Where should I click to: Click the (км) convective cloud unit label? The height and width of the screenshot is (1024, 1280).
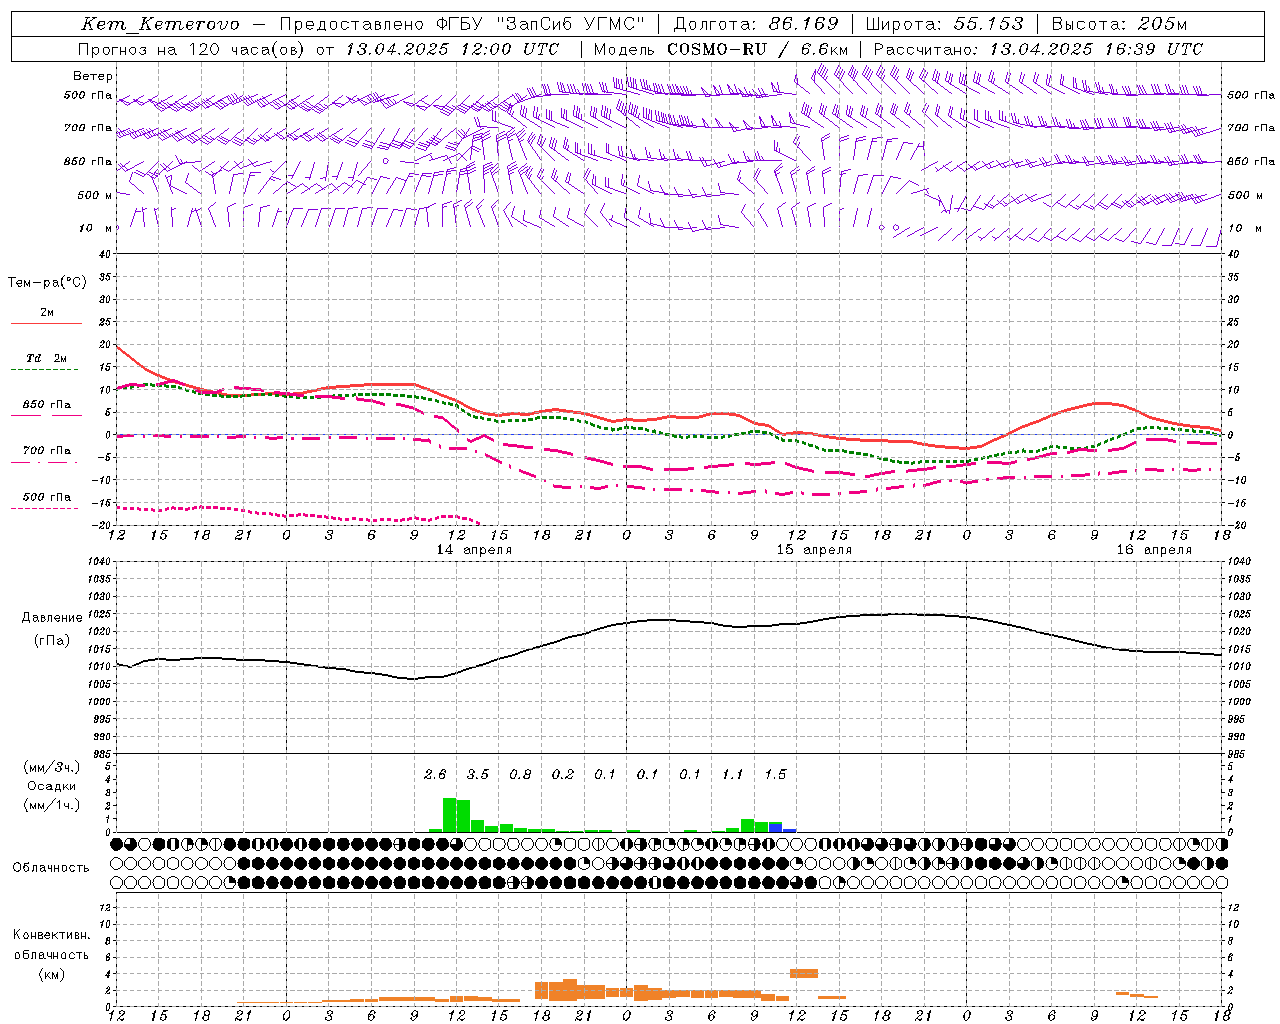point(52,974)
